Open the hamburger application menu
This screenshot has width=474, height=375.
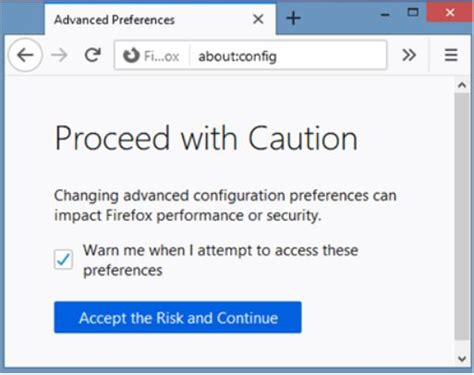[451, 55]
